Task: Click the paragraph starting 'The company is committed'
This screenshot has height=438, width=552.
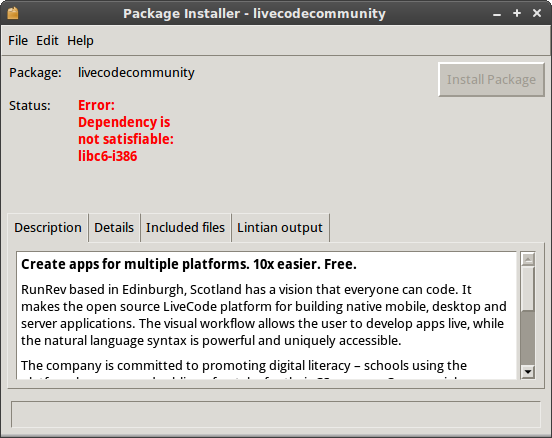Action: click(x=244, y=369)
